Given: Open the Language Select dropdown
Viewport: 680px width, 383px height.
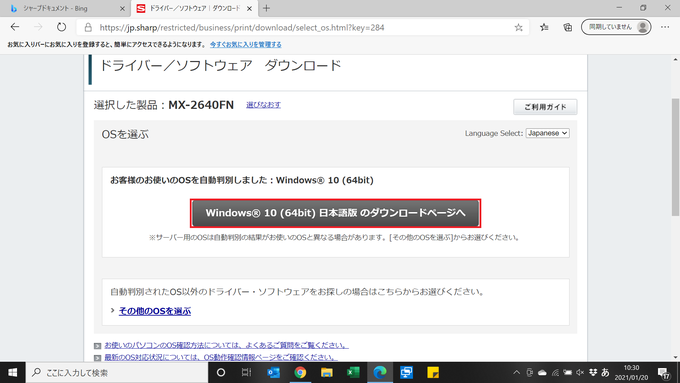Looking at the screenshot, I should coord(547,133).
